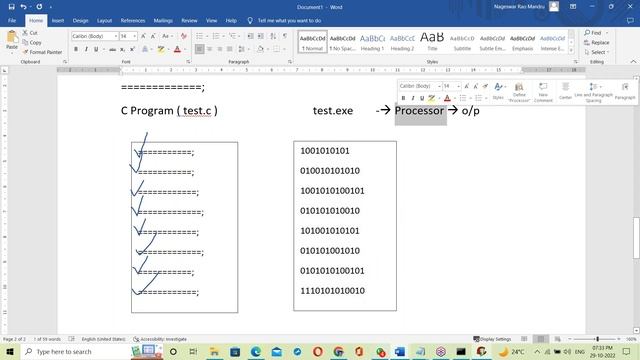Click Paragraph icon in mini toolbar
640x360 pixels.
(x=625, y=91)
